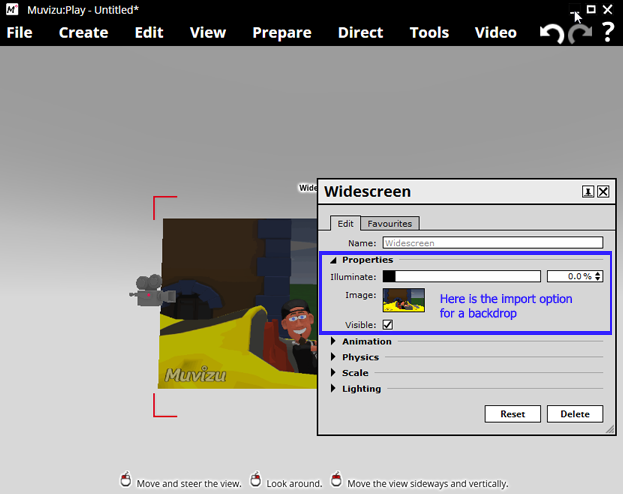This screenshot has height=494, width=623.
Task: Open the Edit menu
Action: (149, 33)
